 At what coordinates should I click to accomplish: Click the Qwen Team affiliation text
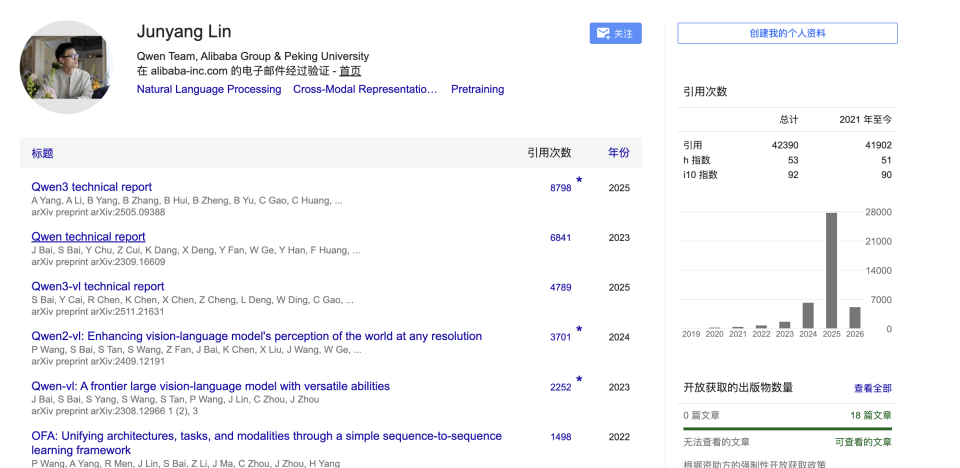tap(253, 56)
